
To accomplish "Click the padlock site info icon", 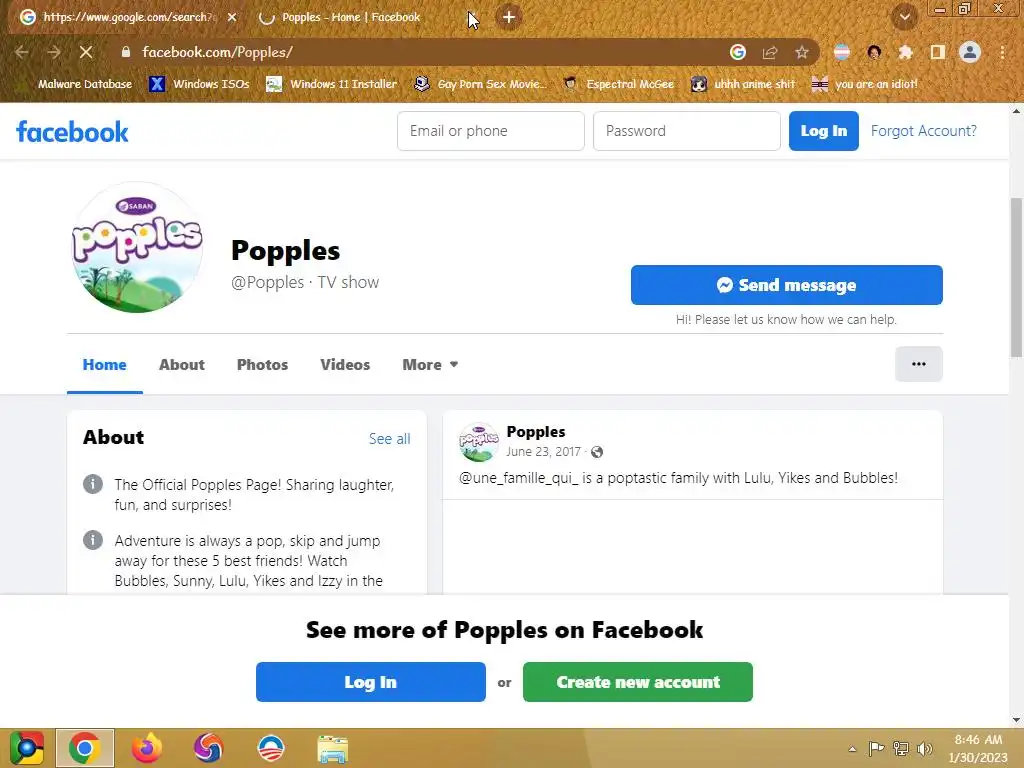I will [126, 52].
